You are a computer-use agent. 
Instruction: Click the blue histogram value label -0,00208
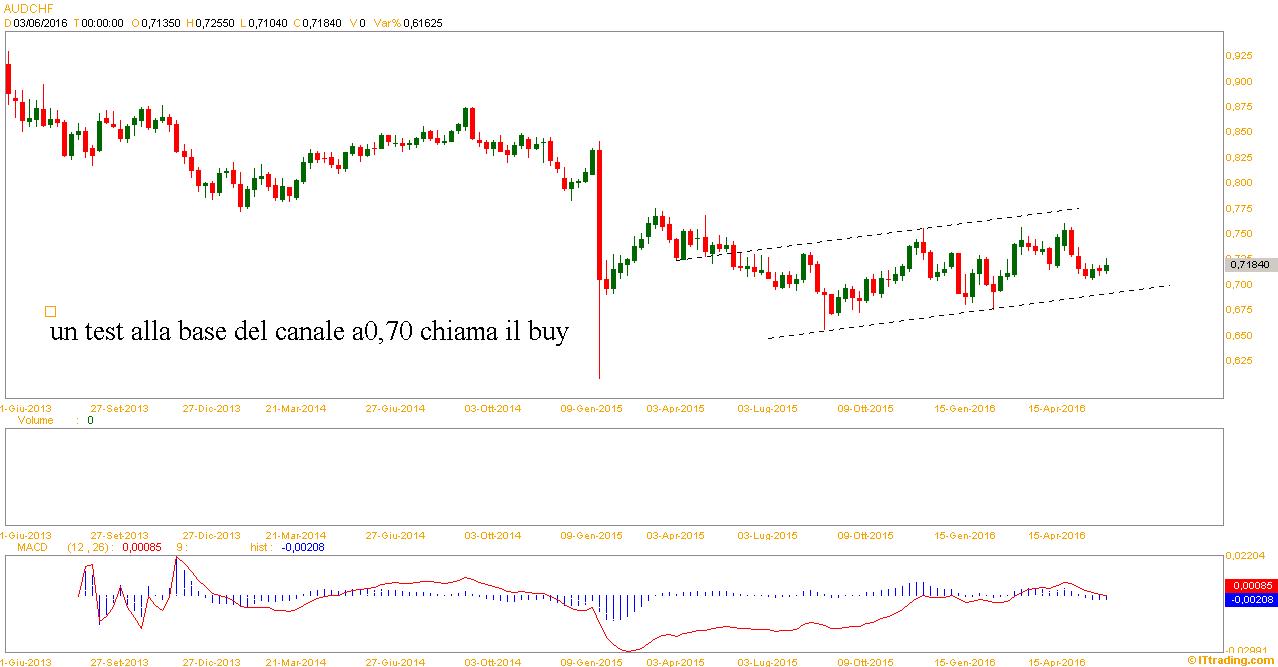click(x=1249, y=600)
